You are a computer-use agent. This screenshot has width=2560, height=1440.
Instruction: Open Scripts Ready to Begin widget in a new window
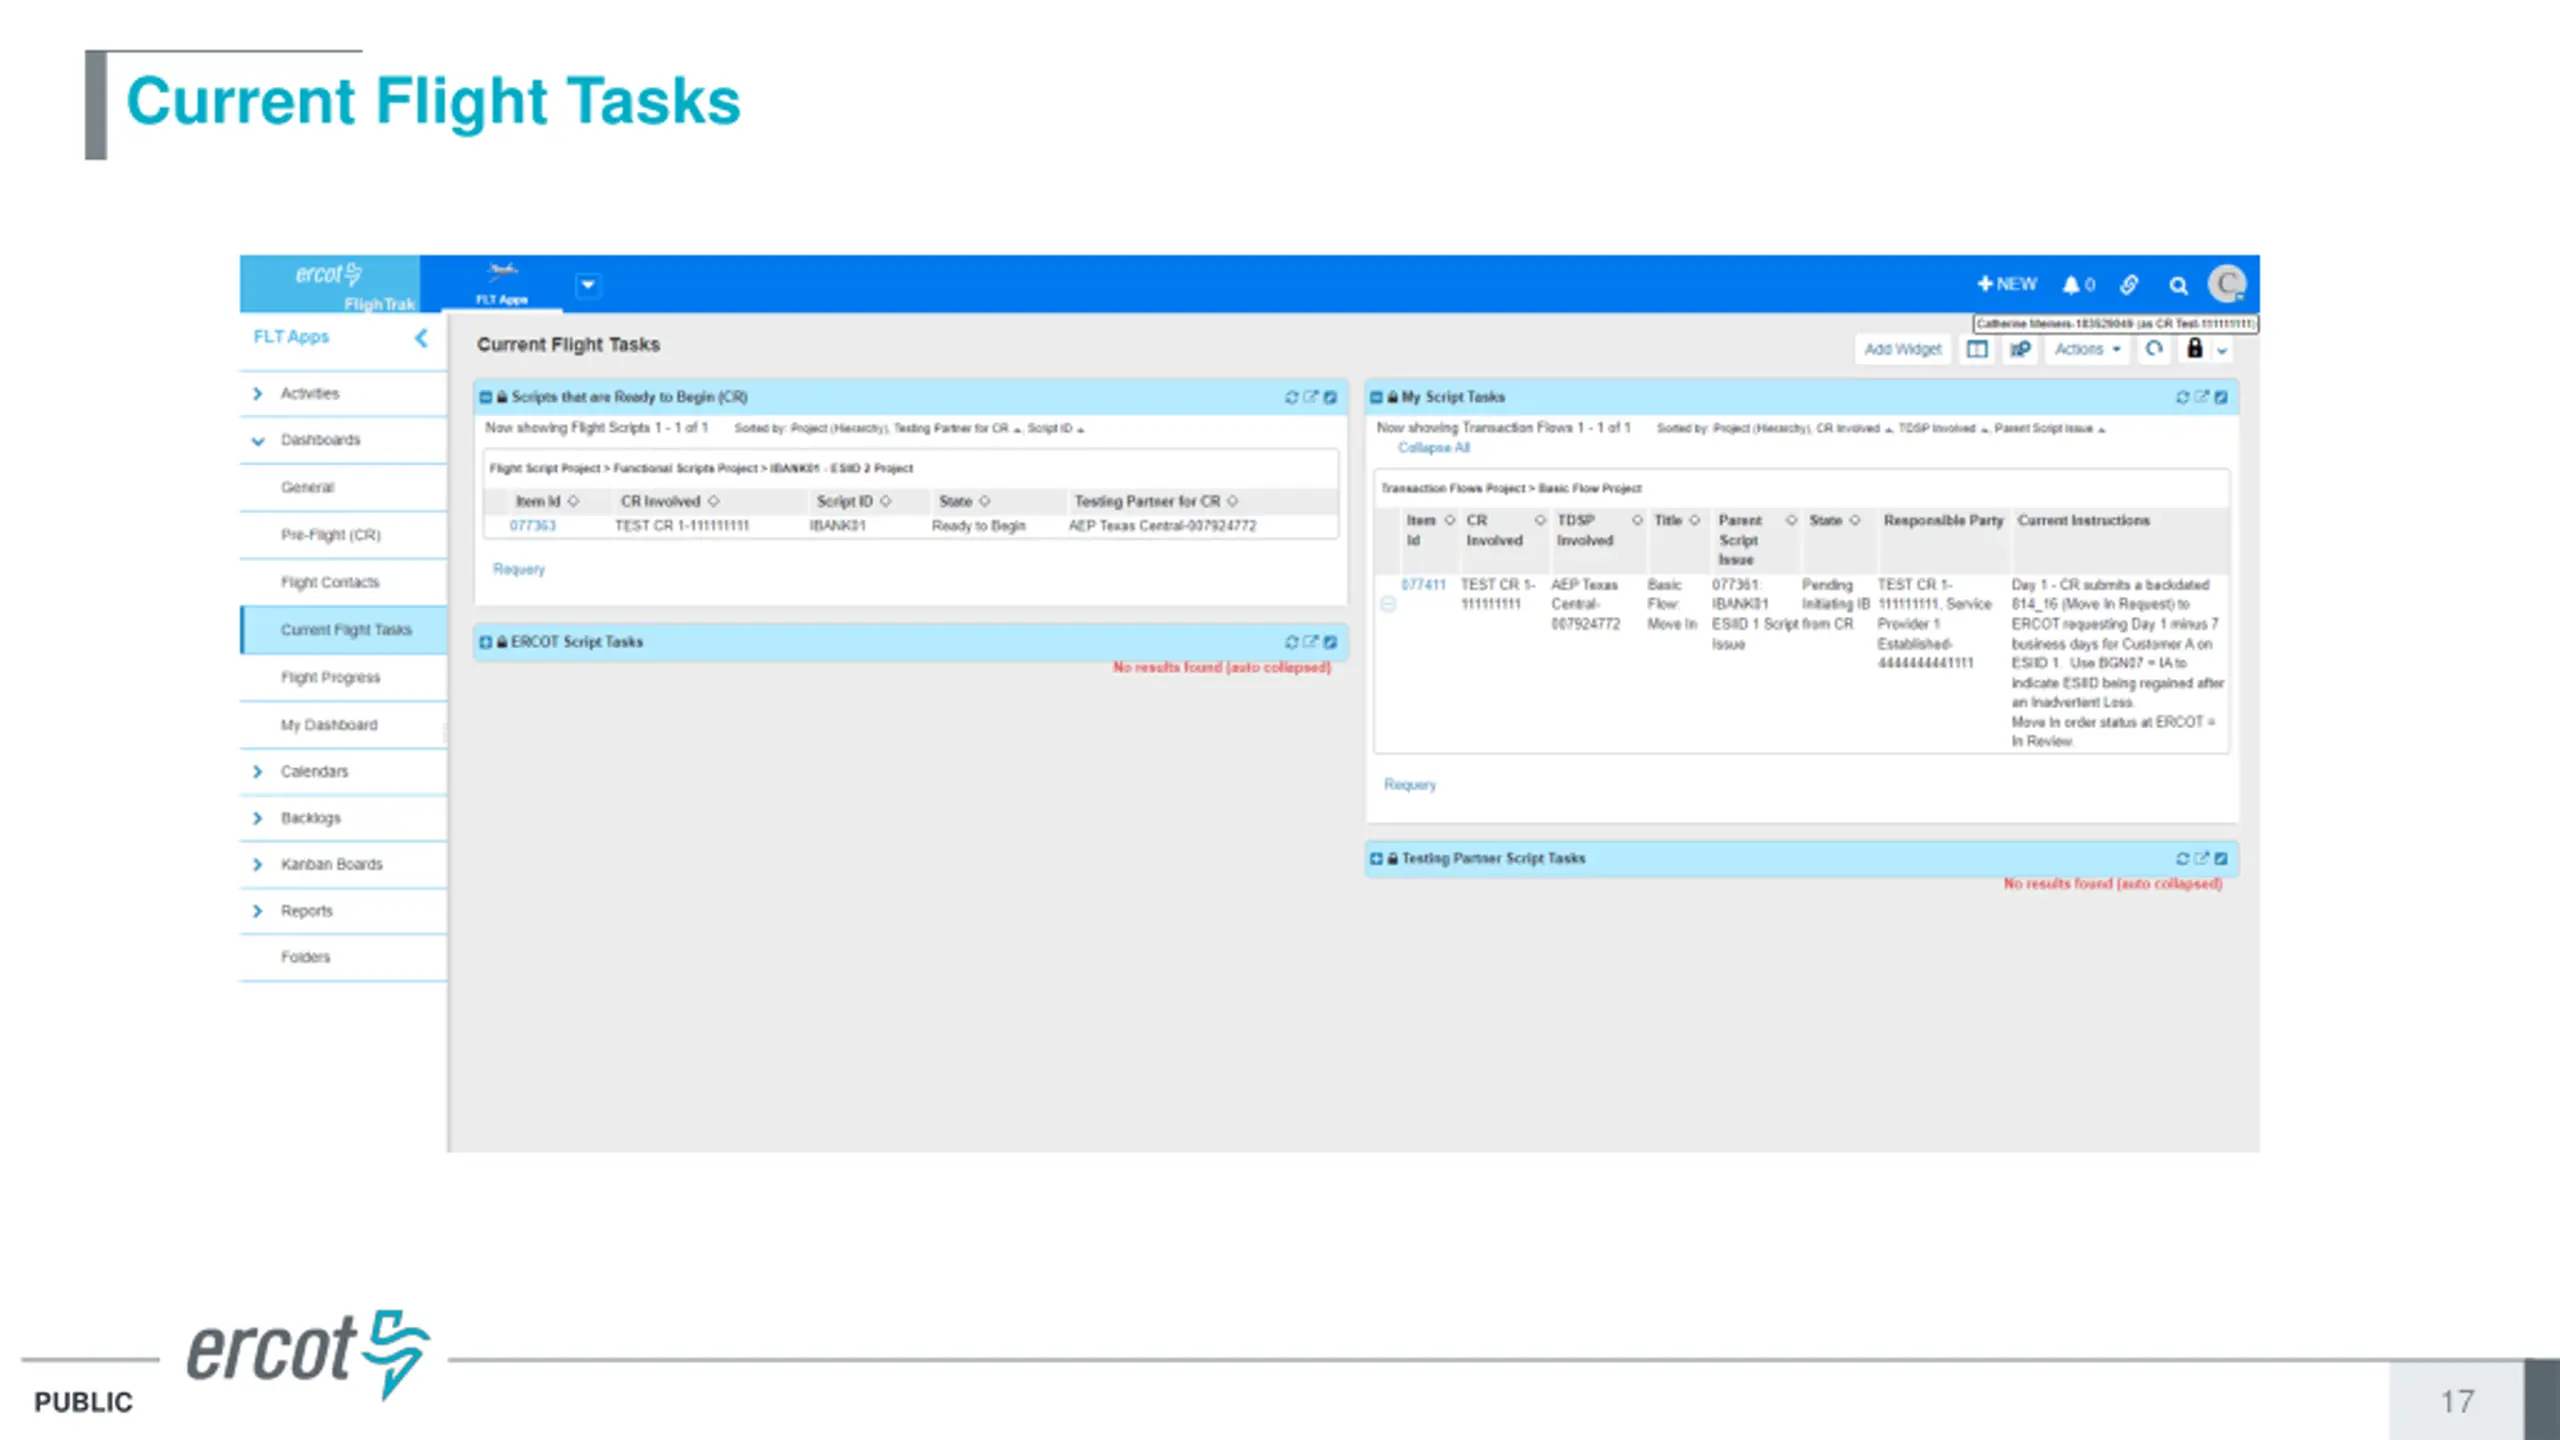(1310, 397)
